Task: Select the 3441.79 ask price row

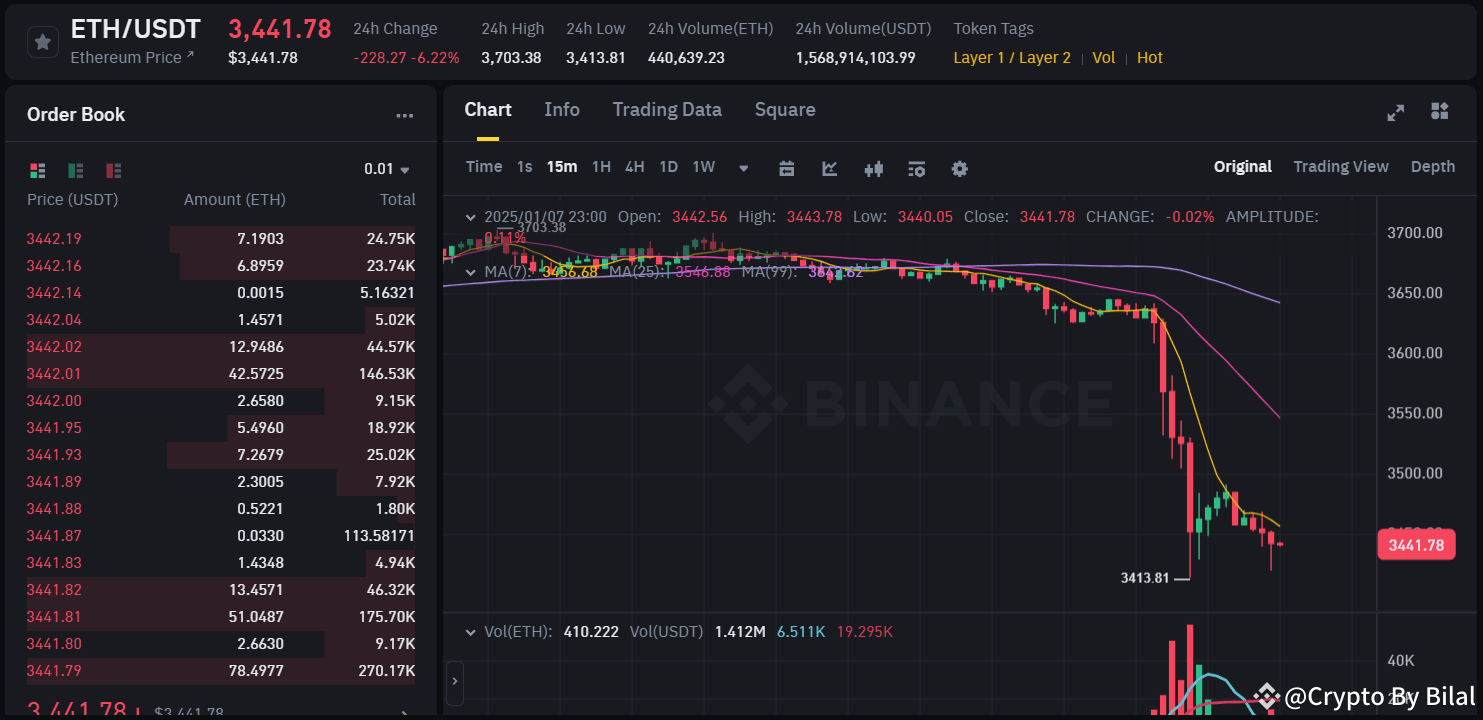Action: [221, 671]
